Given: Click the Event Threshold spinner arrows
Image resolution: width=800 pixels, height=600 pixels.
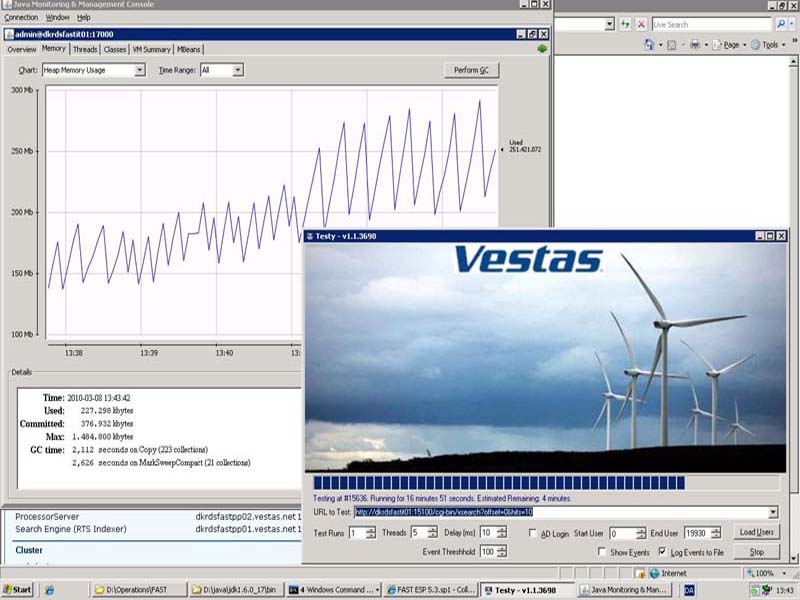Looking at the screenshot, I should click(502, 552).
